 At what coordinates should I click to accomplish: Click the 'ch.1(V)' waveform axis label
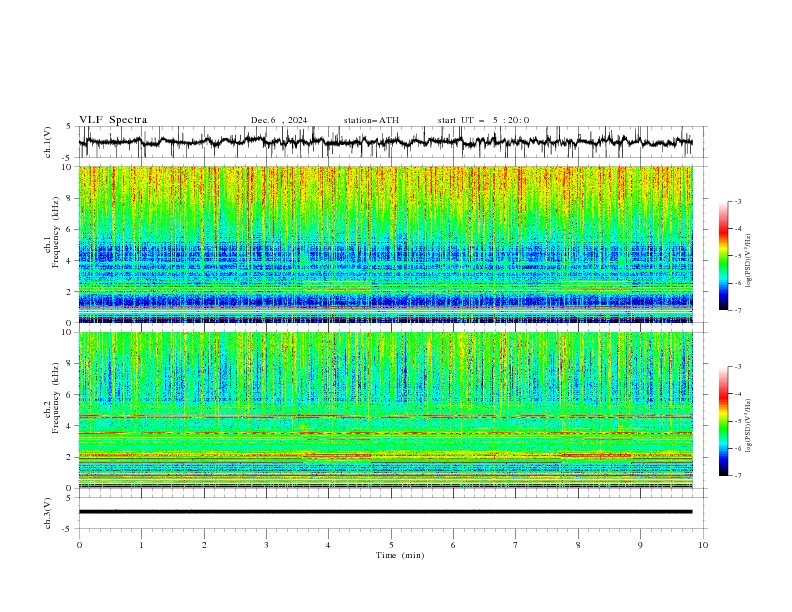pyautogui.click(x=48, y=142)
